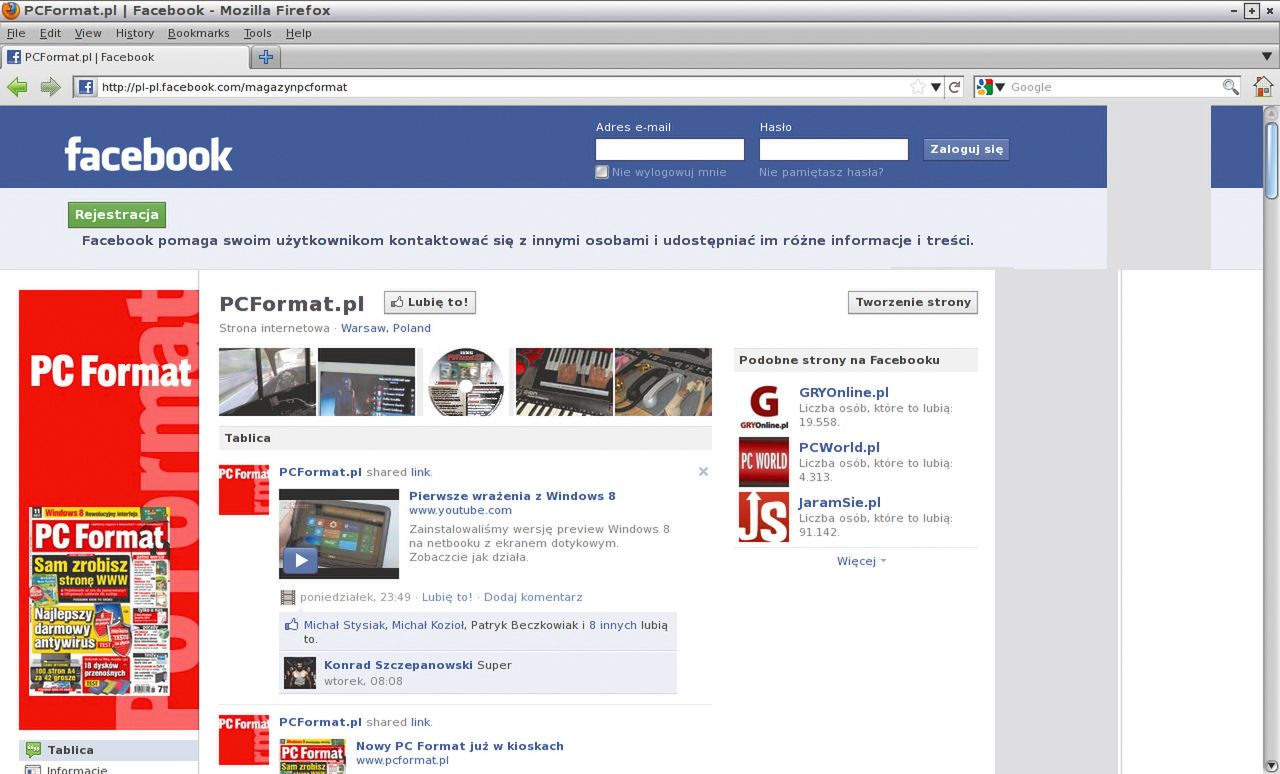Screen dimensions: 1280x774
Task: Click the GRYOnline.pl logo icon
Action: pos(764,407)
